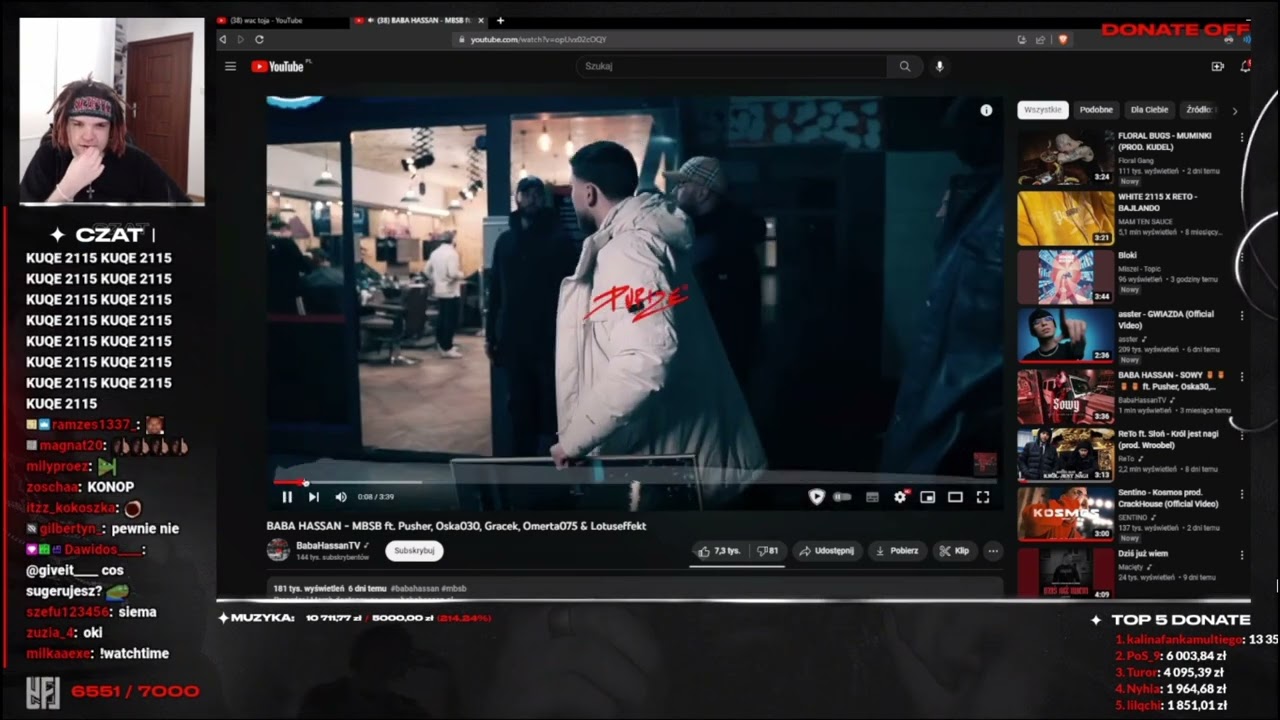The image size is (1280, 720).
Task: Select the Wszystkie filter chip
Action: (1043, 110)
